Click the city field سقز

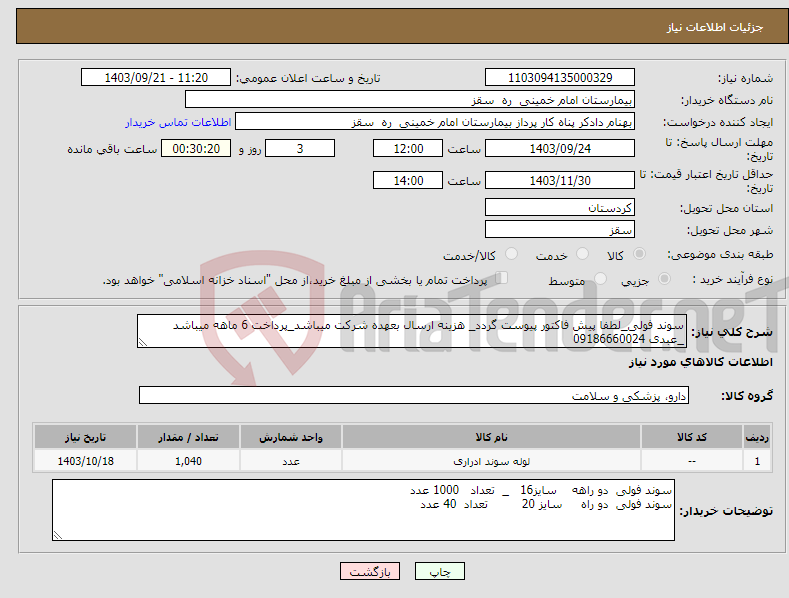click(x=560, y=230)
